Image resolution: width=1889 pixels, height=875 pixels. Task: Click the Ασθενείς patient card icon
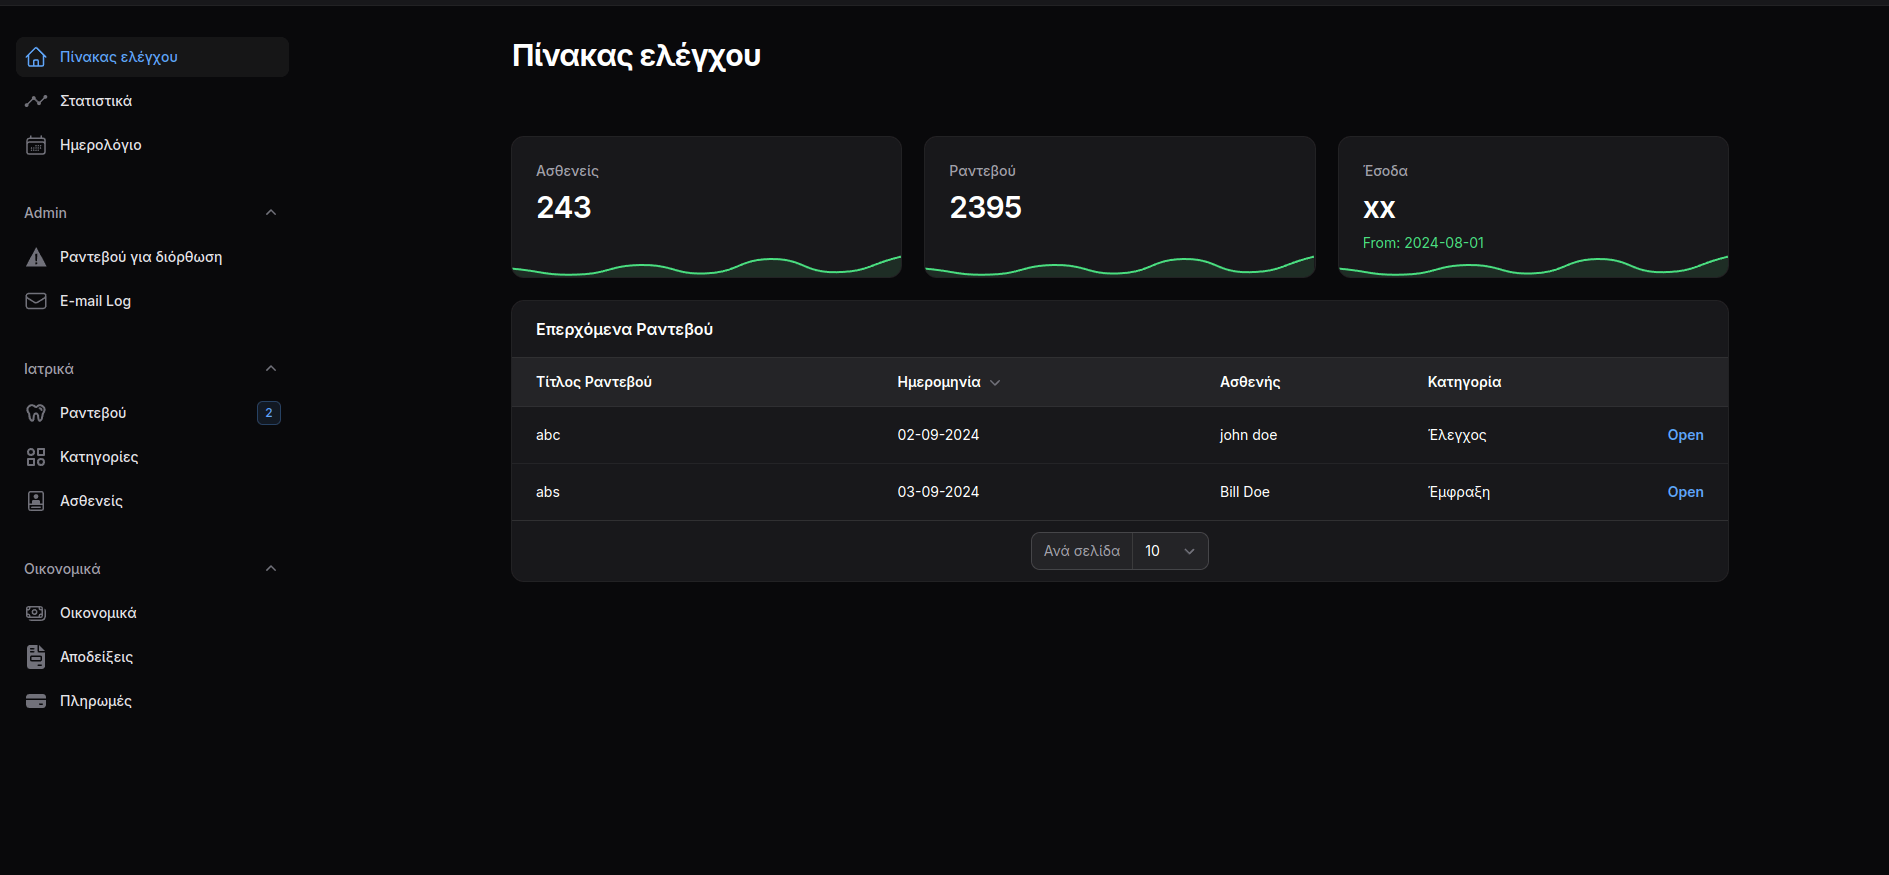click(x=36, y=501)
